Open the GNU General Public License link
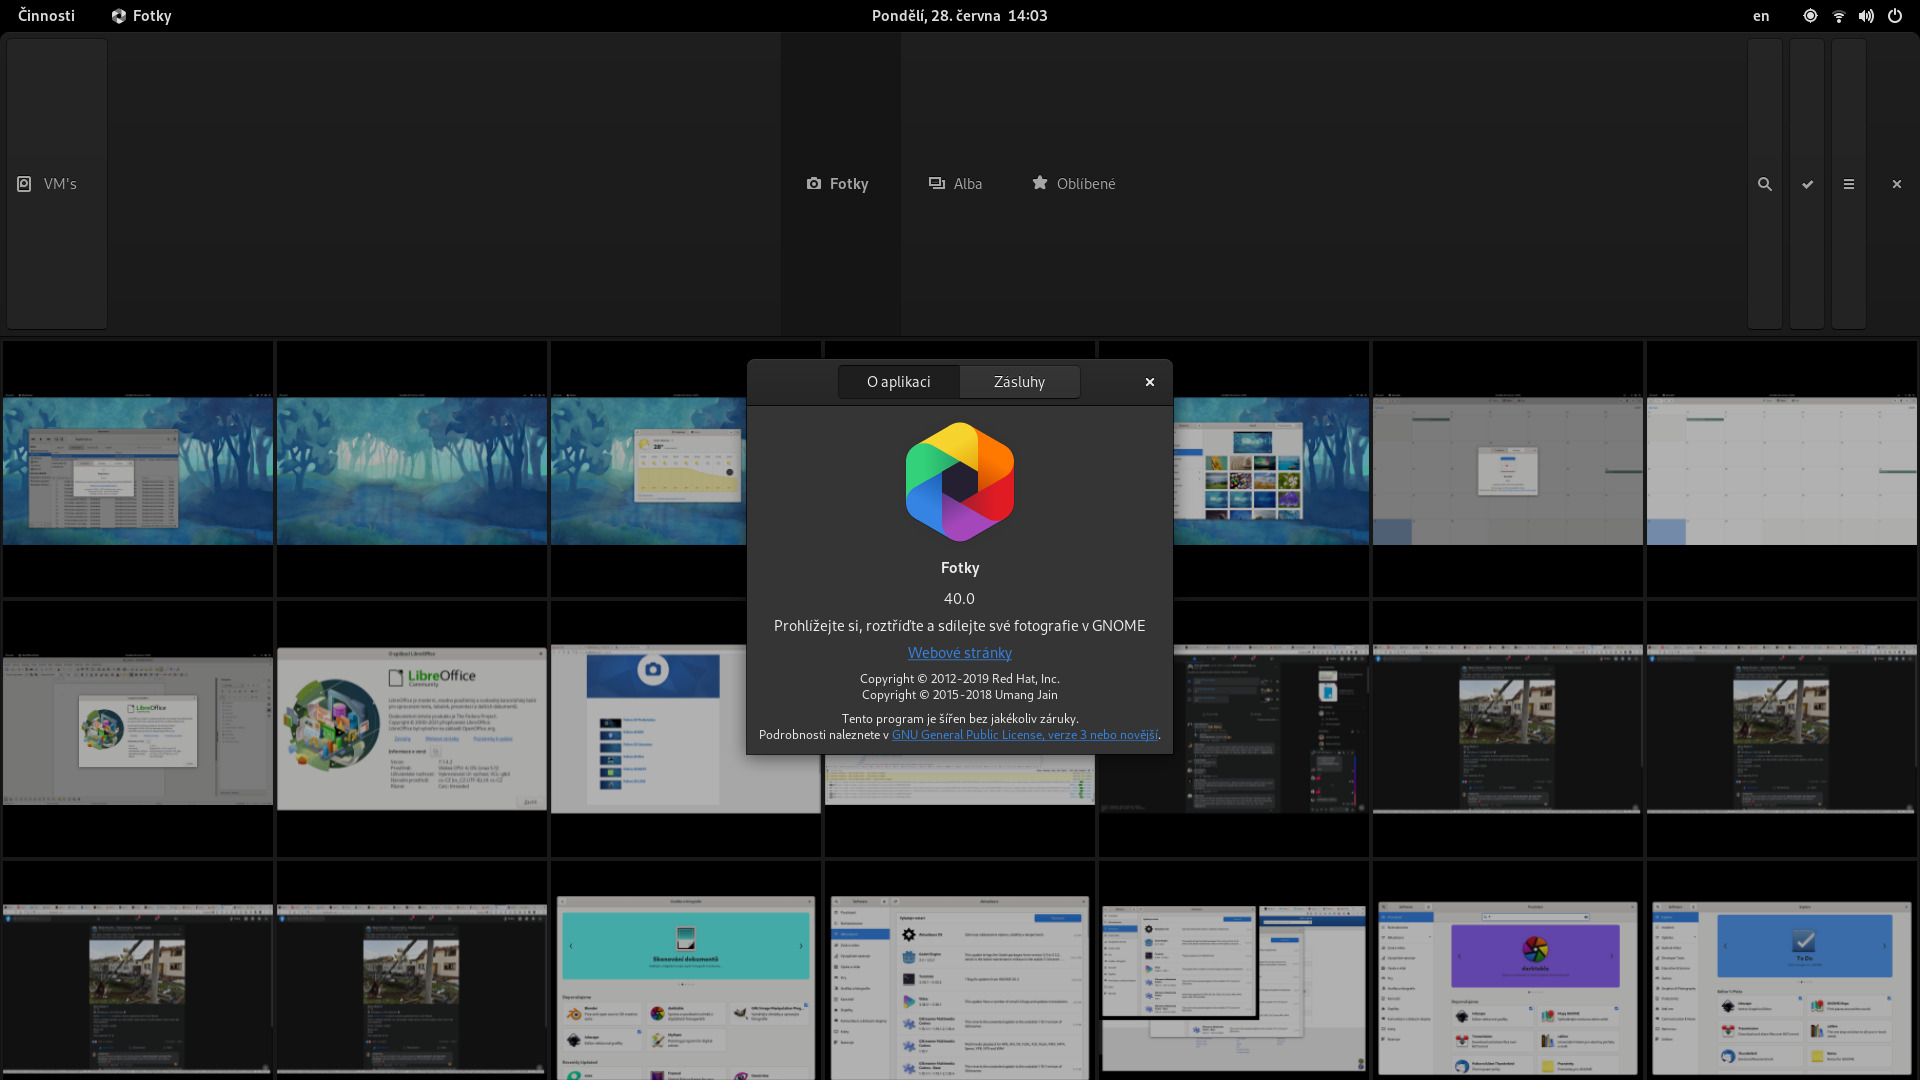 (x=1025, y=735)
